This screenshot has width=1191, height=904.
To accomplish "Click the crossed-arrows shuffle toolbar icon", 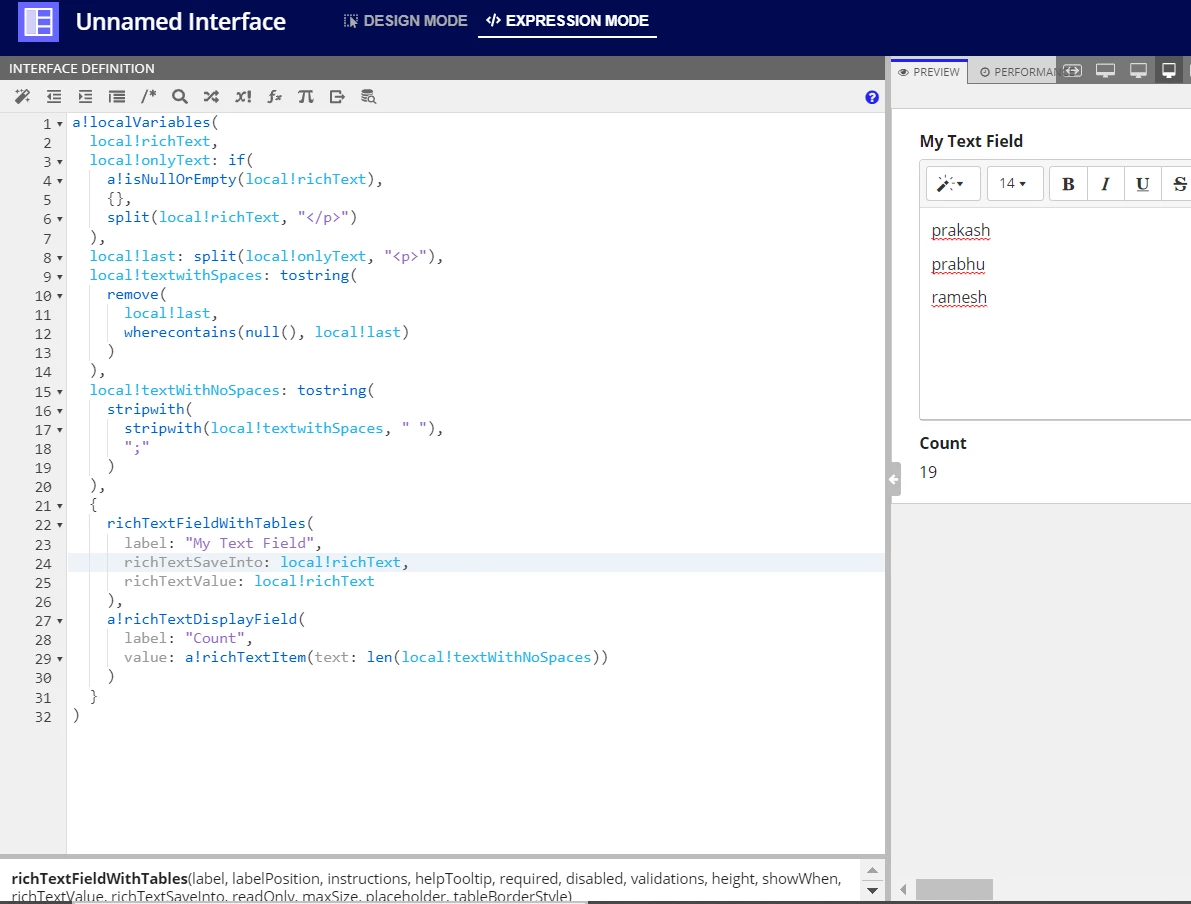I will (x=211, y=96).
